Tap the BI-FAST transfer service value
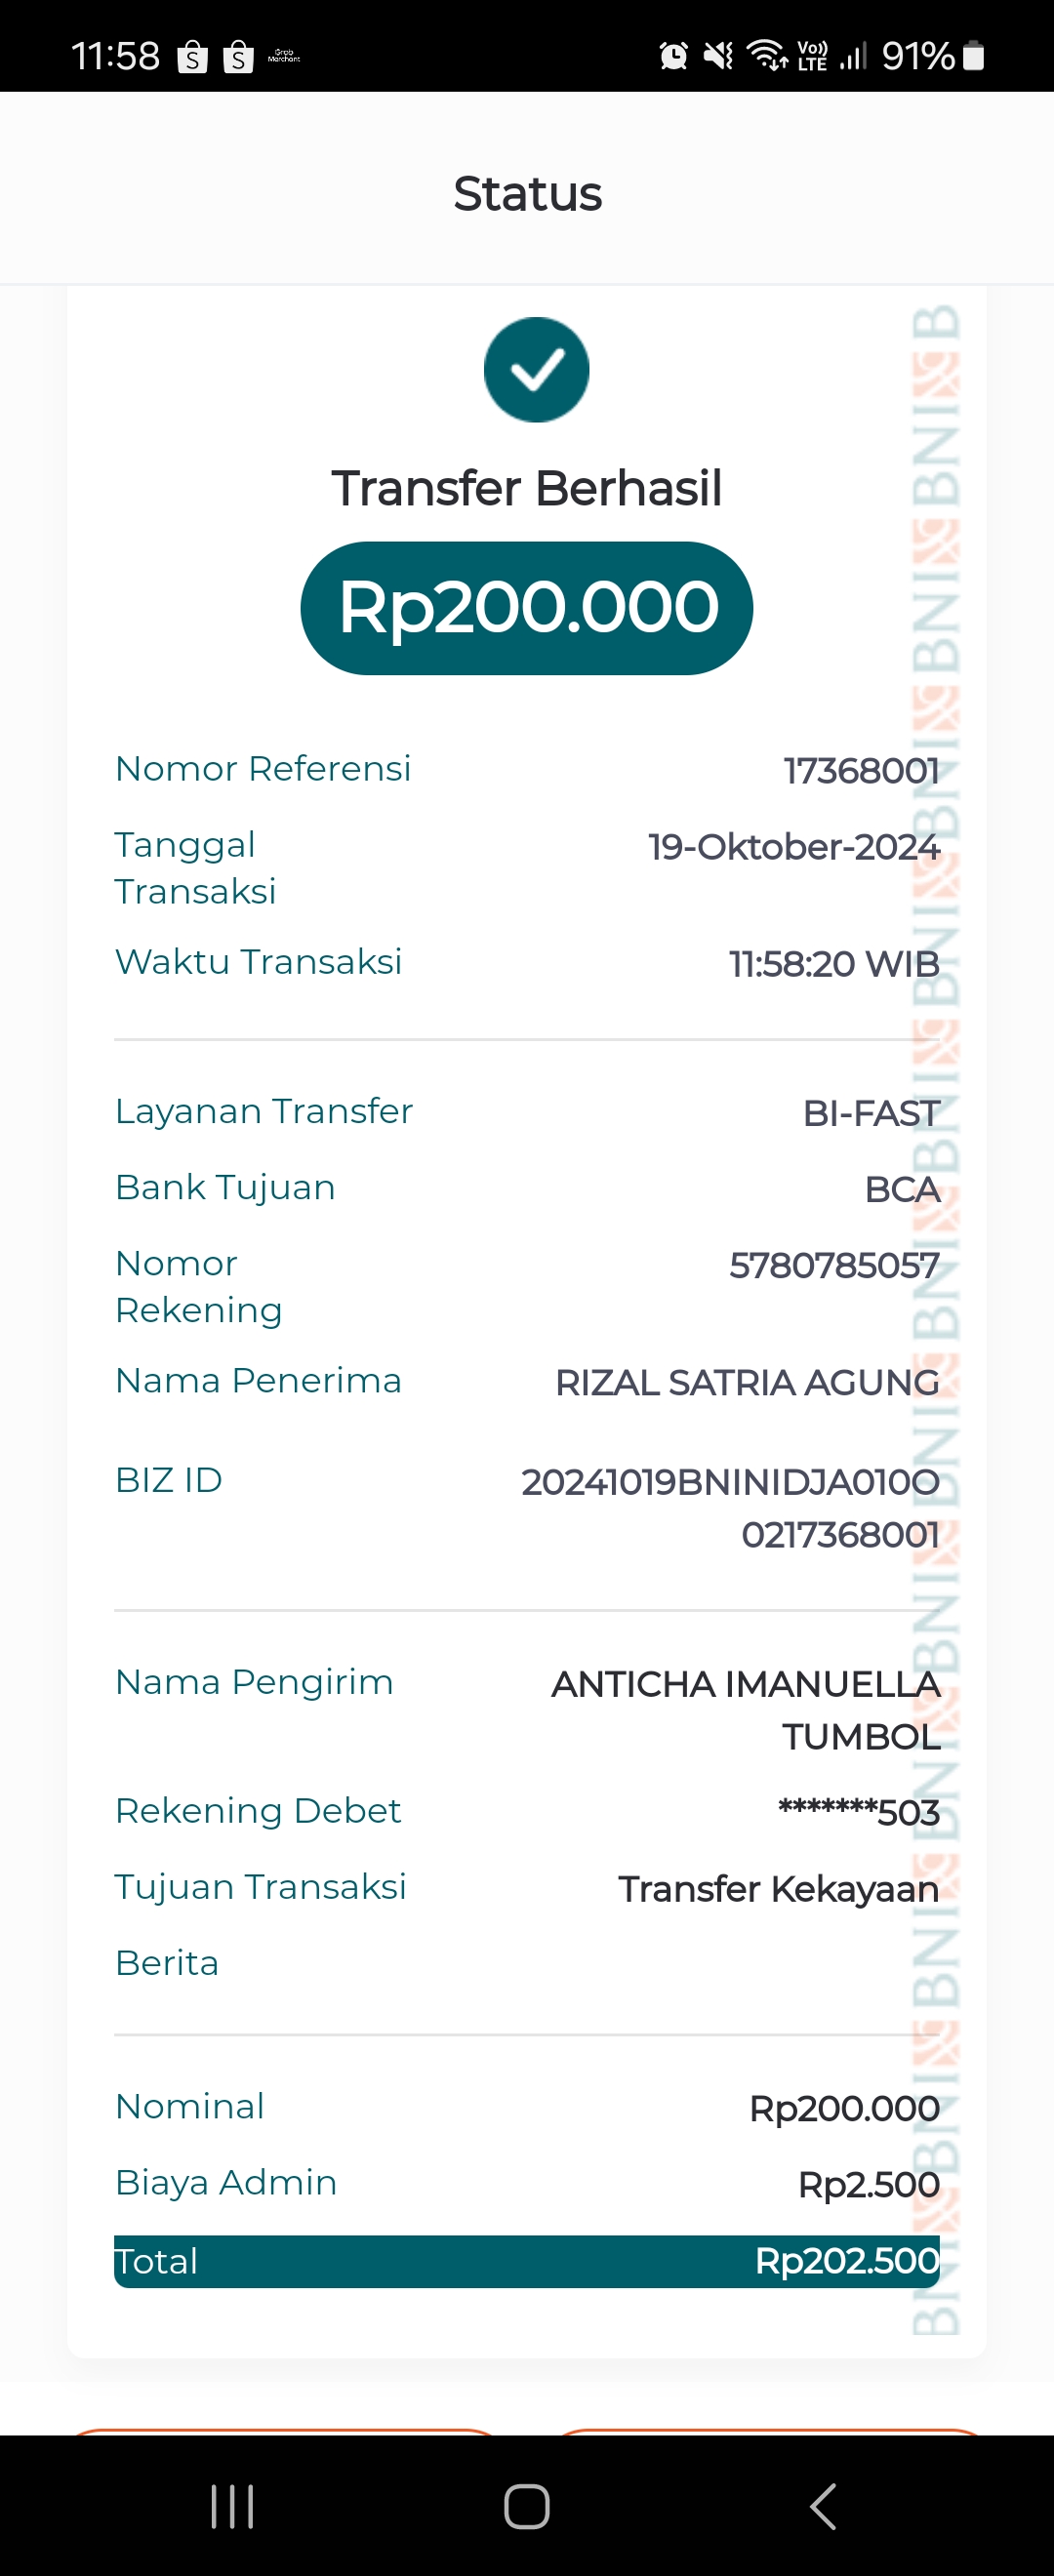Image resolution: width=1054 pixels, height=2576 pixels. tap(870, 1113)
